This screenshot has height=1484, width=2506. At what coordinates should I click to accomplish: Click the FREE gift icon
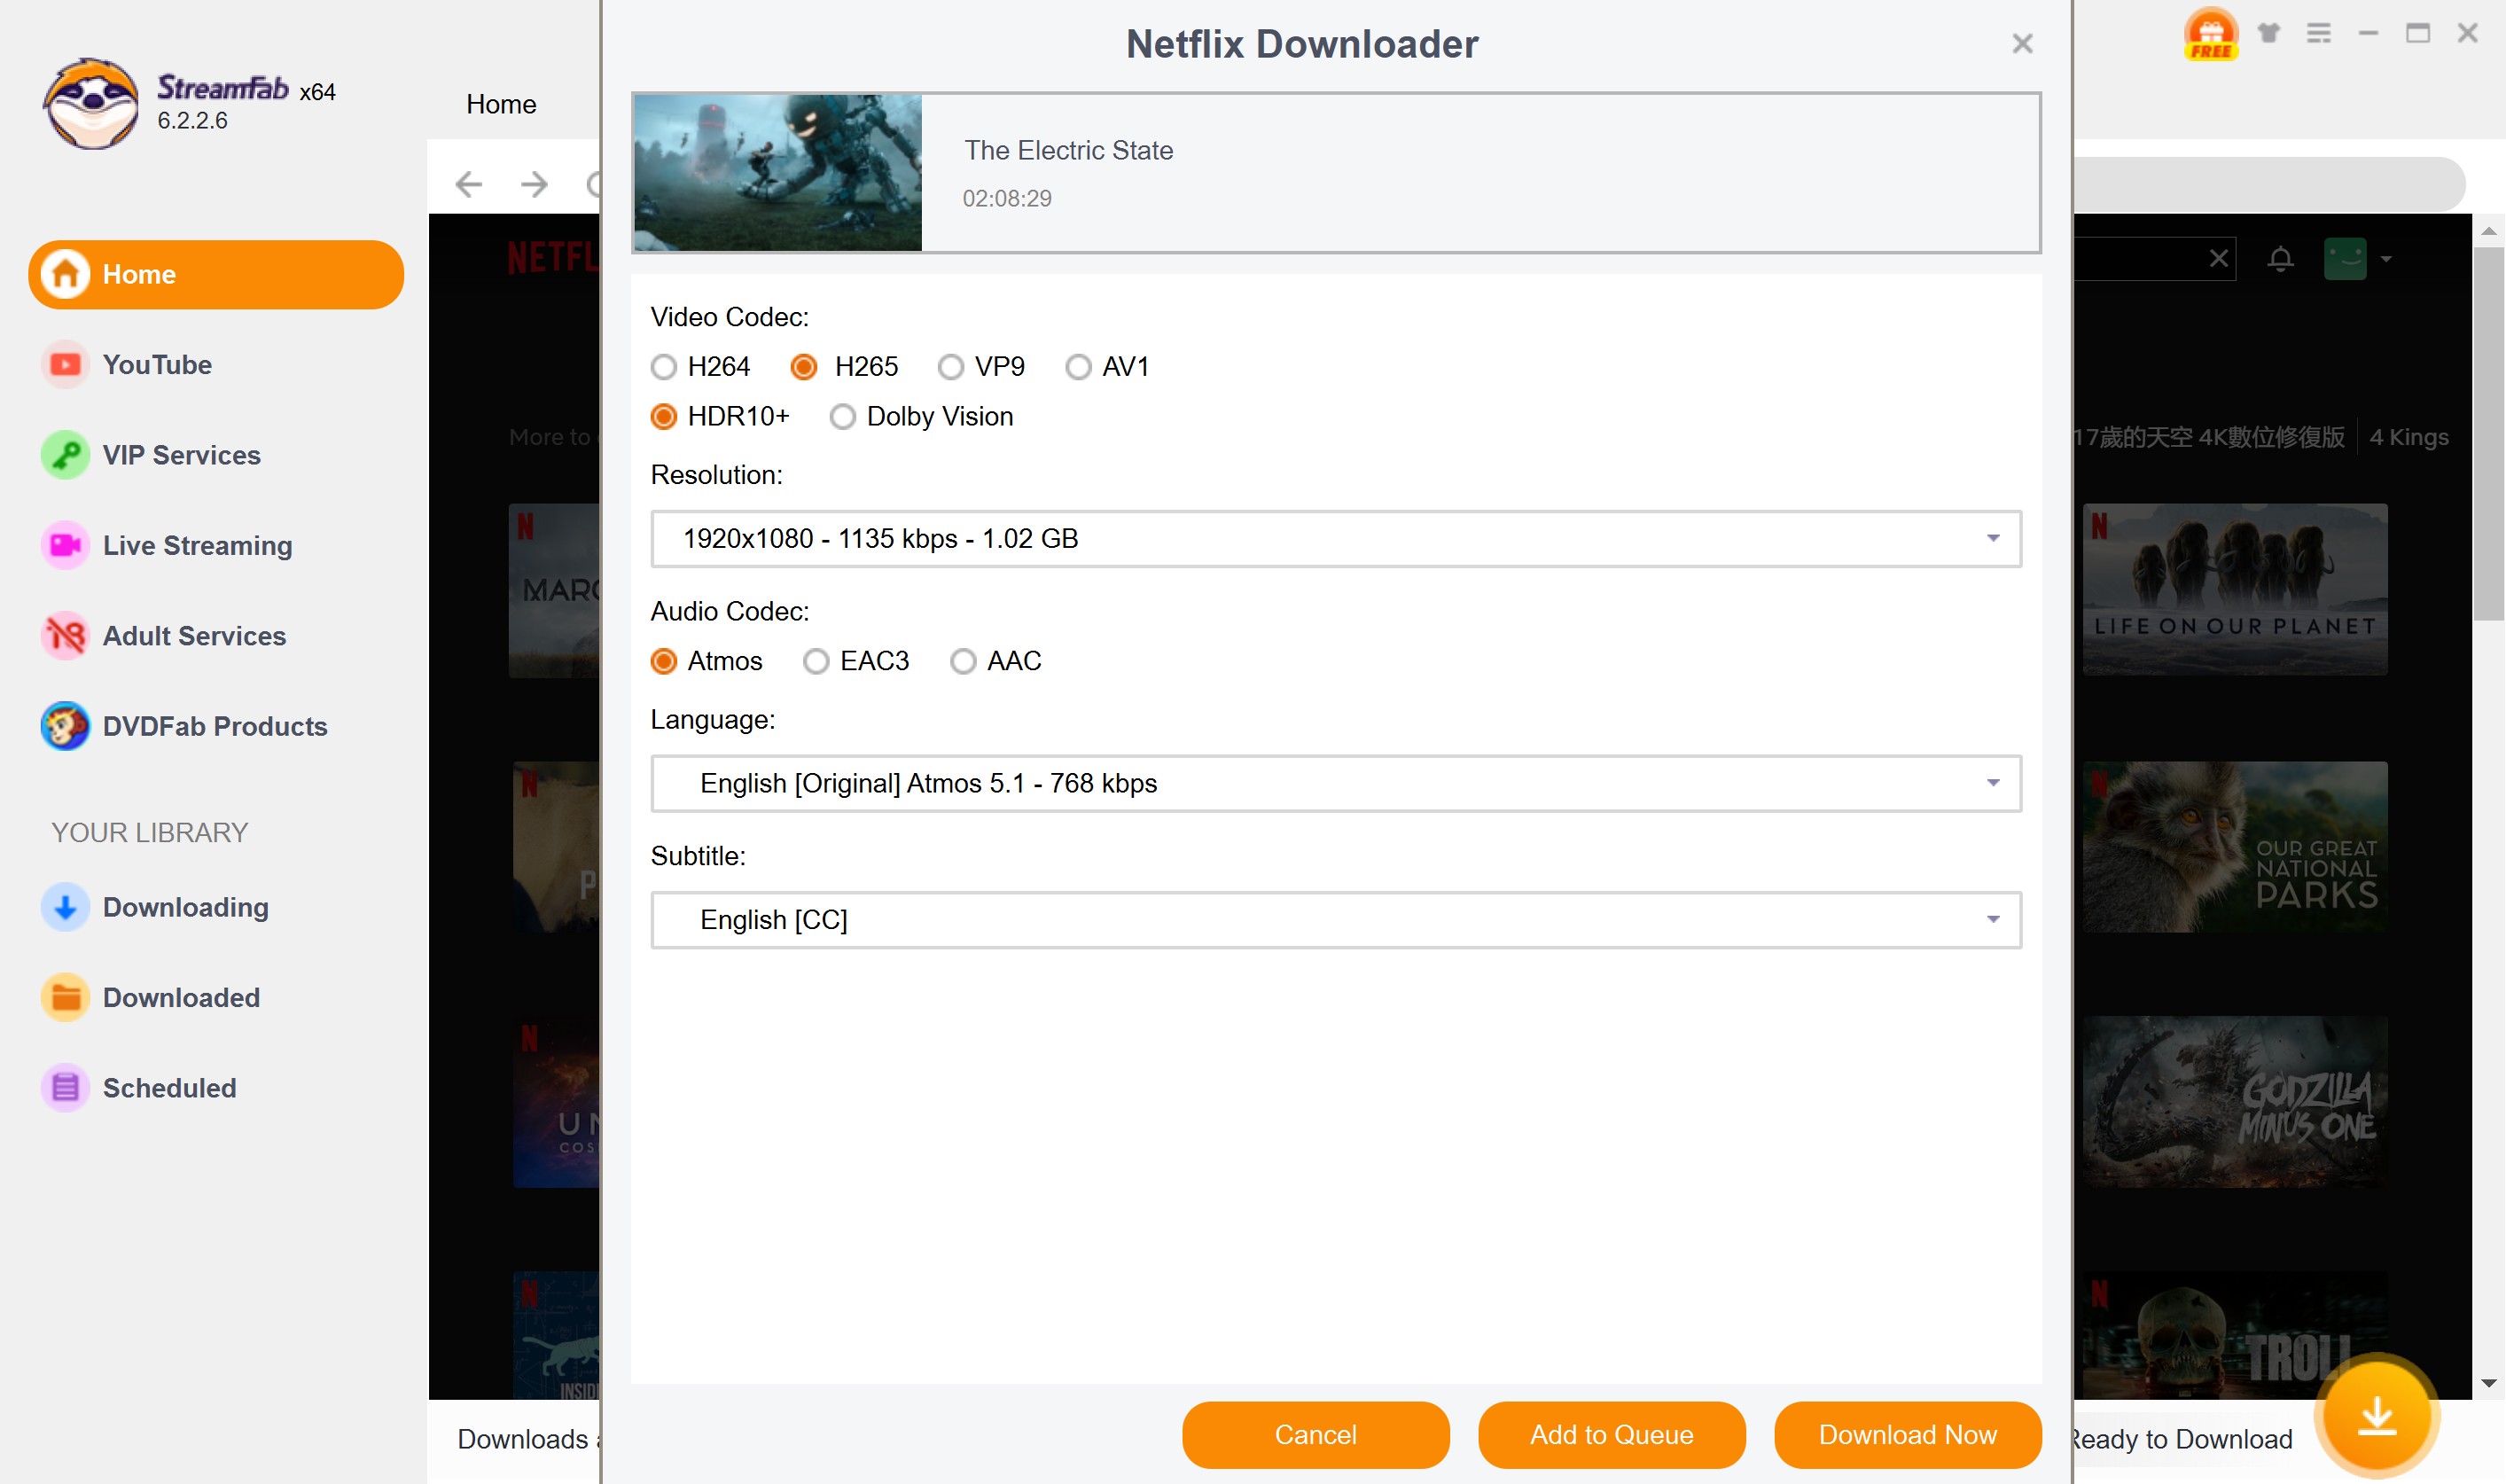click(2210, 34)
